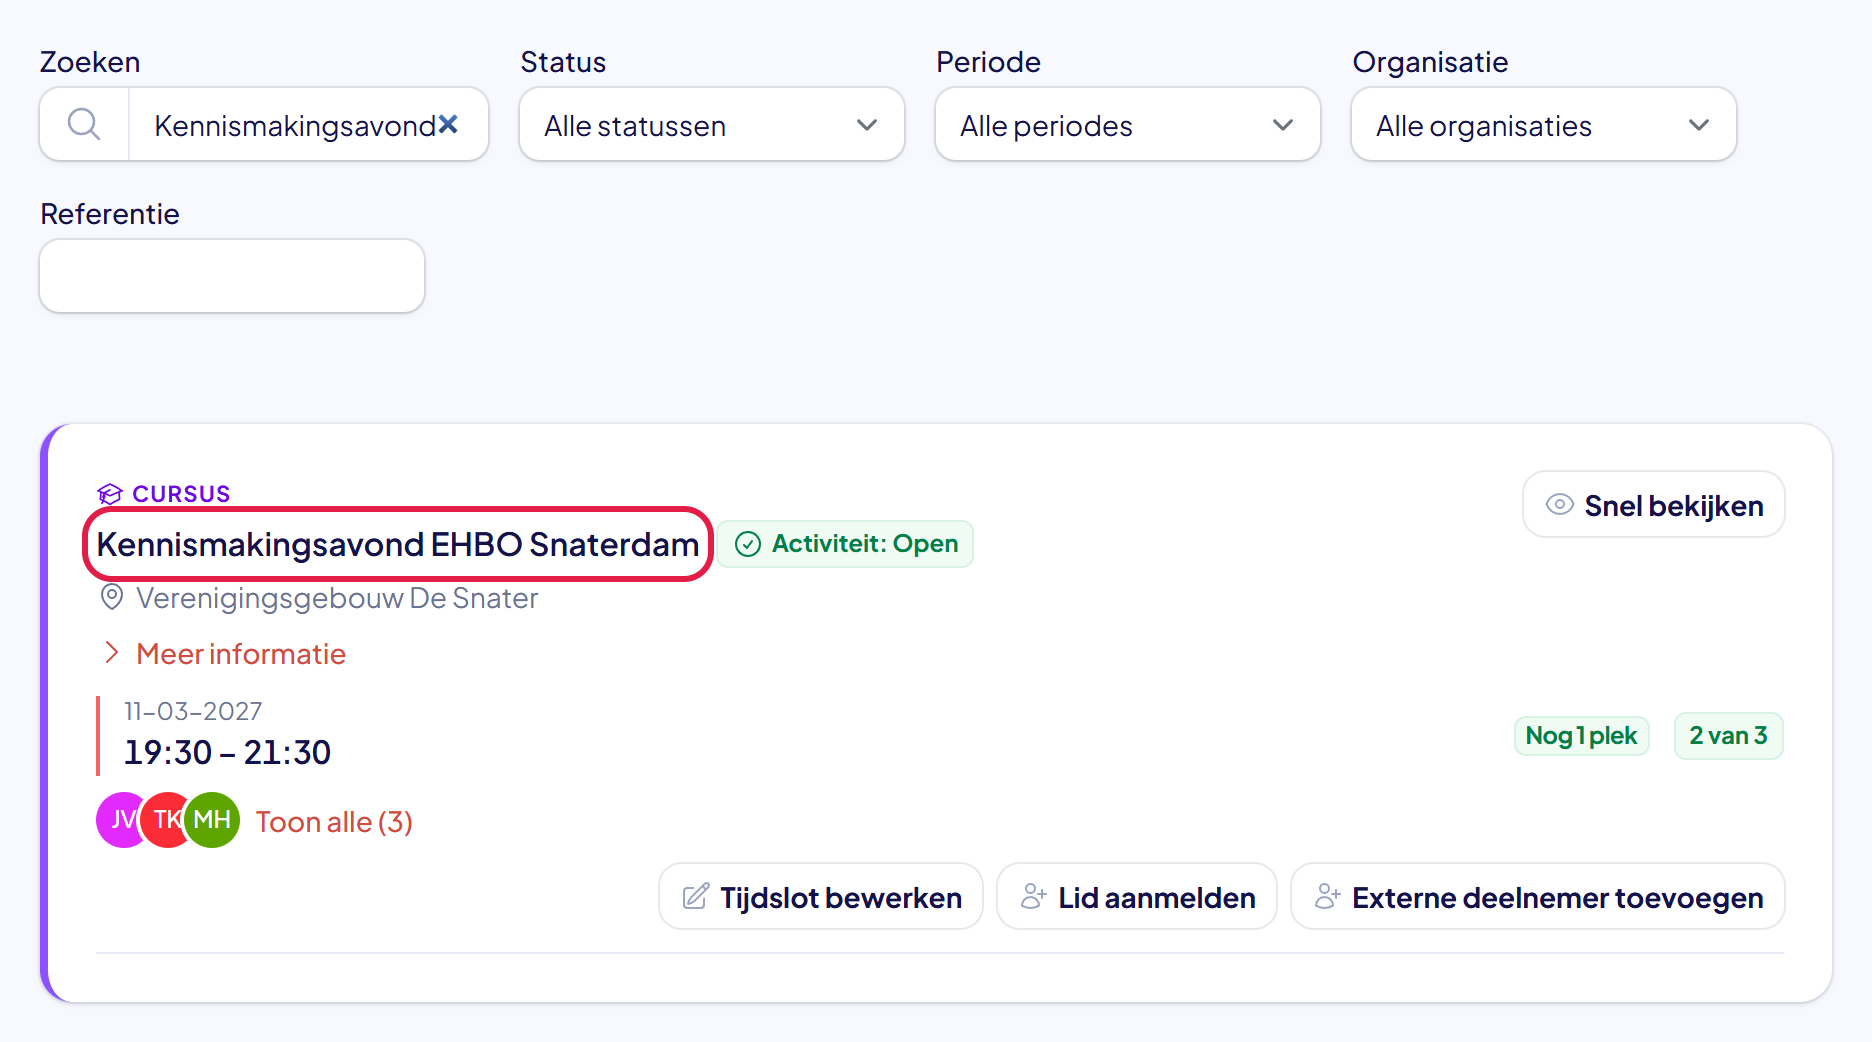1872x1042 pixels.
Task: Click the 19:30 – 21:30 time text
Action: [x=228, y=752]
